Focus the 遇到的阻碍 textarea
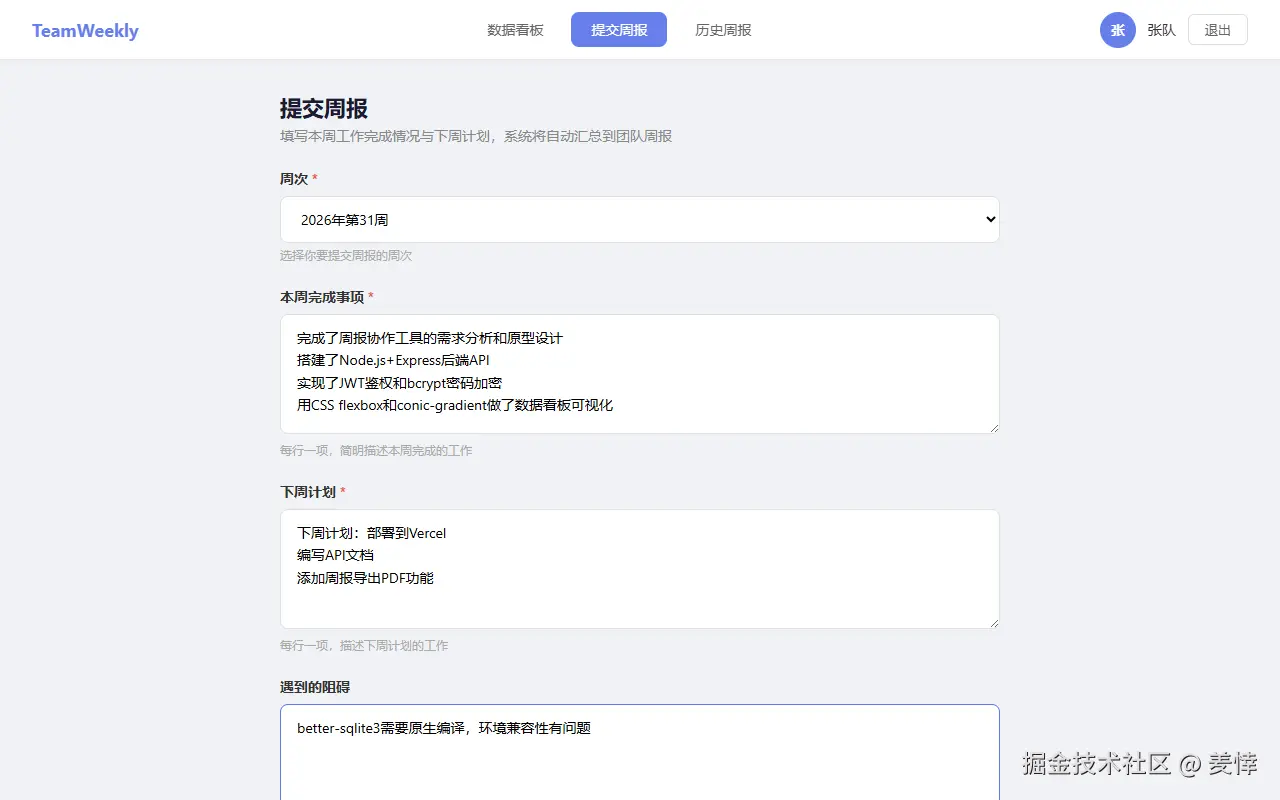Screen dimensions: 1280x800 click(x=640, y=752)
